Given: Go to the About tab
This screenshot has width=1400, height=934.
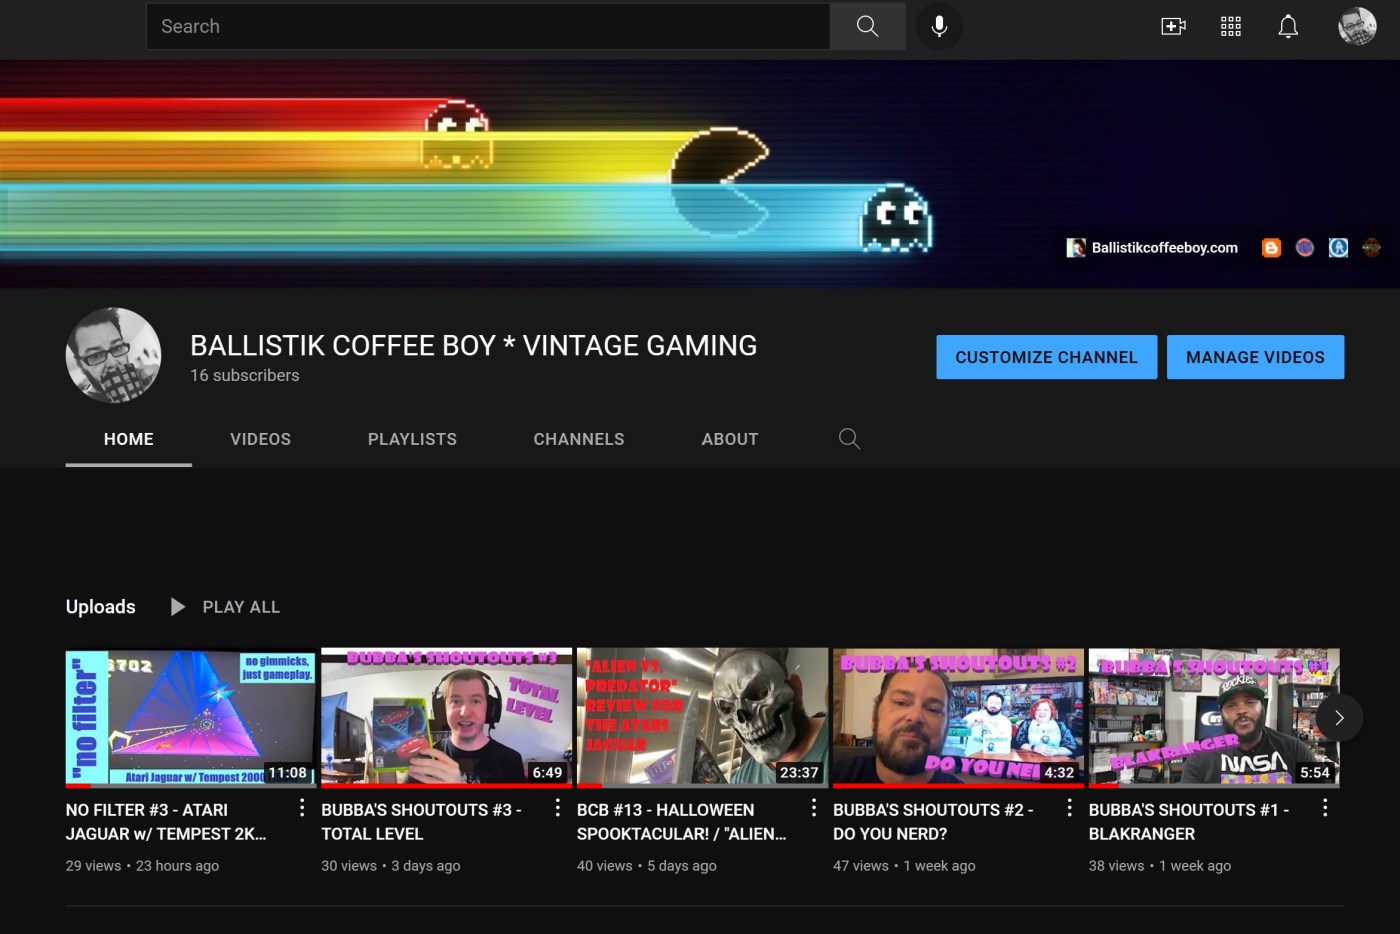Looking at the screenshot, I should pos(729,439).
